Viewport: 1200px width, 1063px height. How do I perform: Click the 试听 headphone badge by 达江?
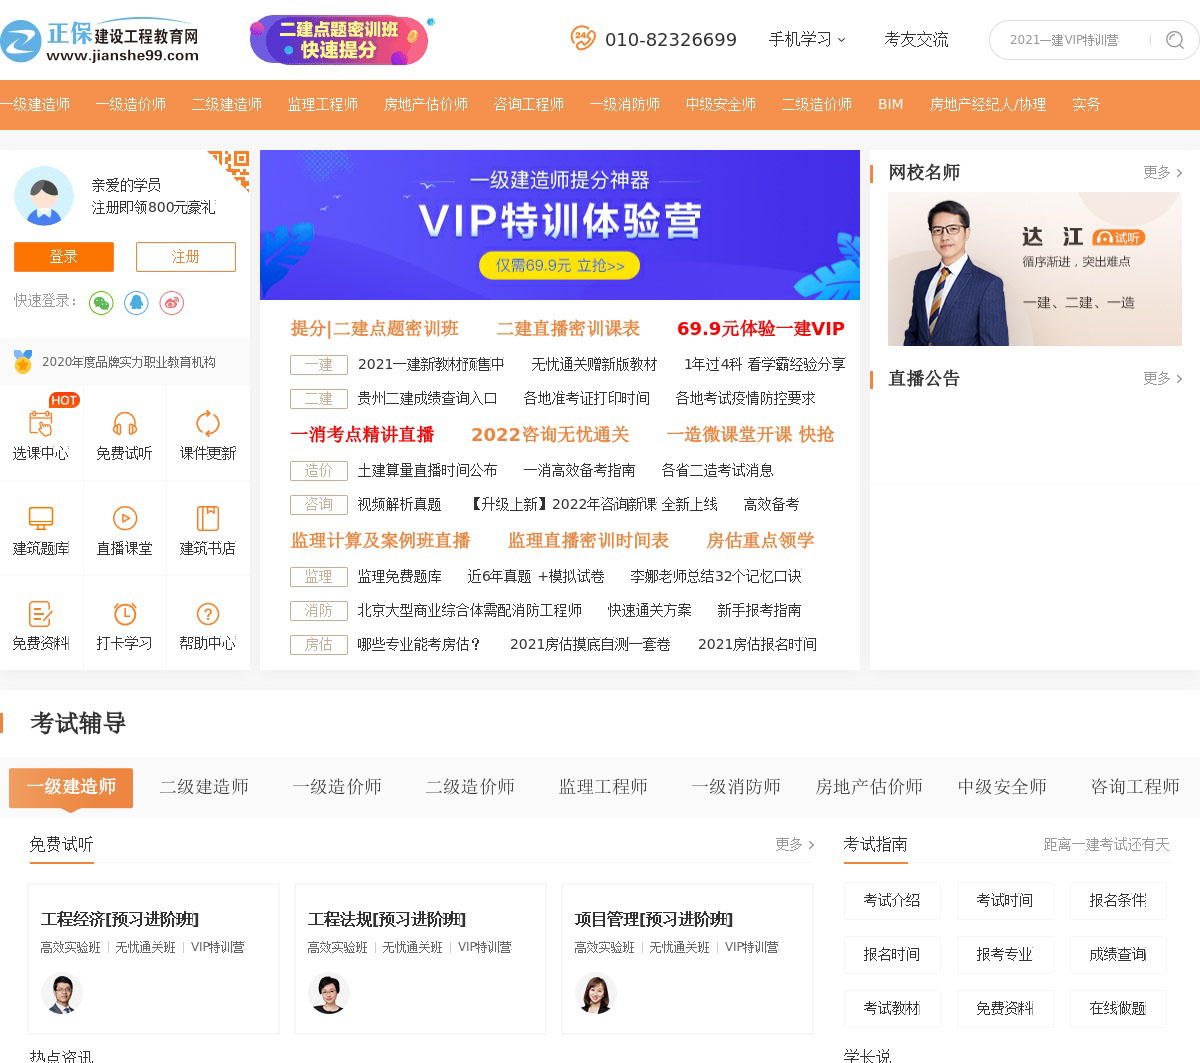pyautogui.click(x=1118, y=237)
